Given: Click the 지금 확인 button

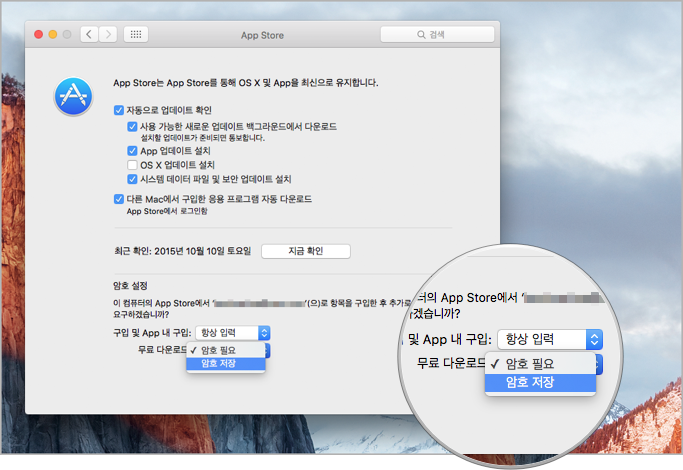Looking at the screenshot, I should pos(306,251).
